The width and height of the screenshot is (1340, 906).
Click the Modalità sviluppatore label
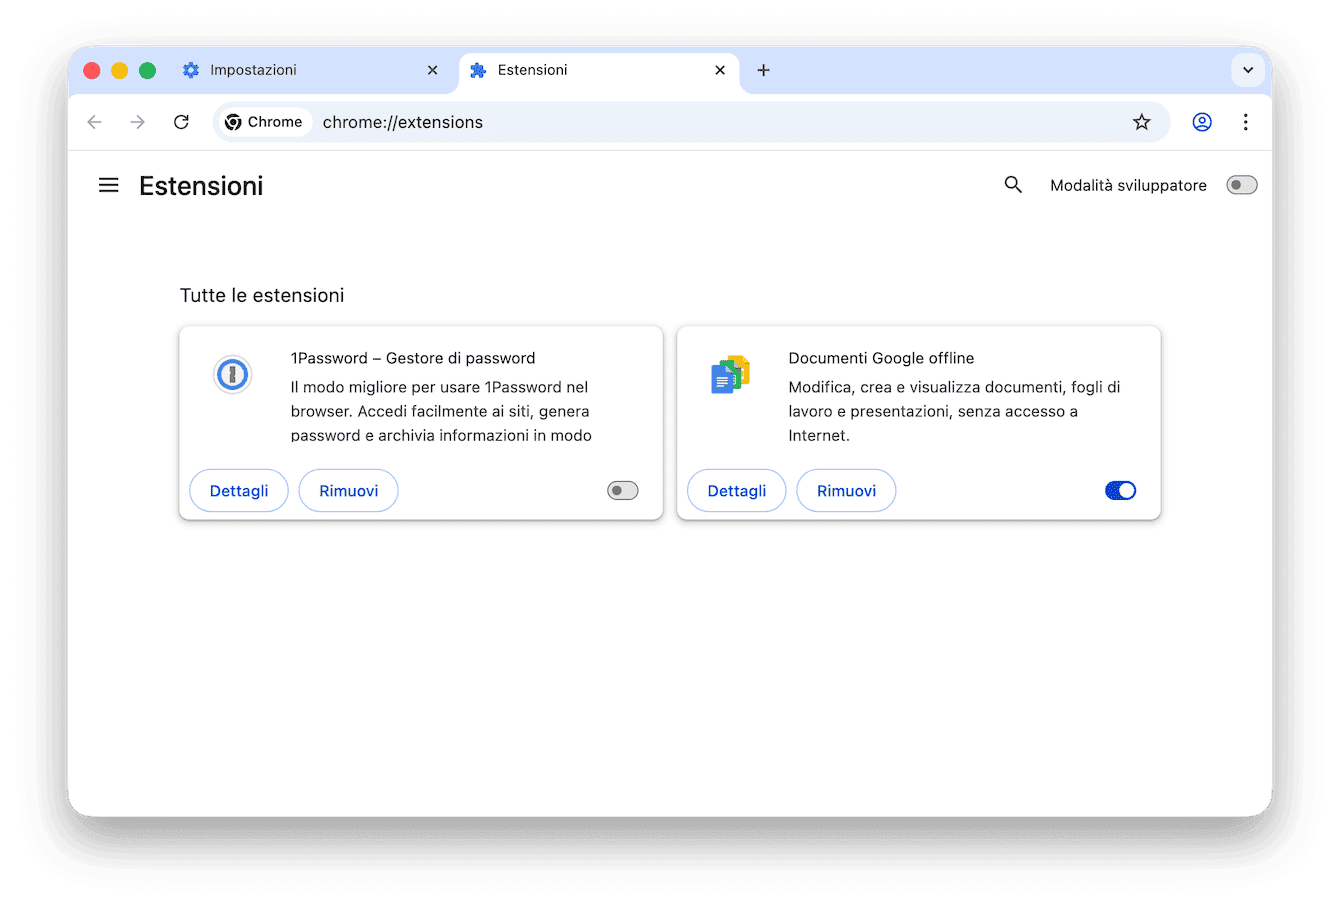click(x=1128, y=185)
